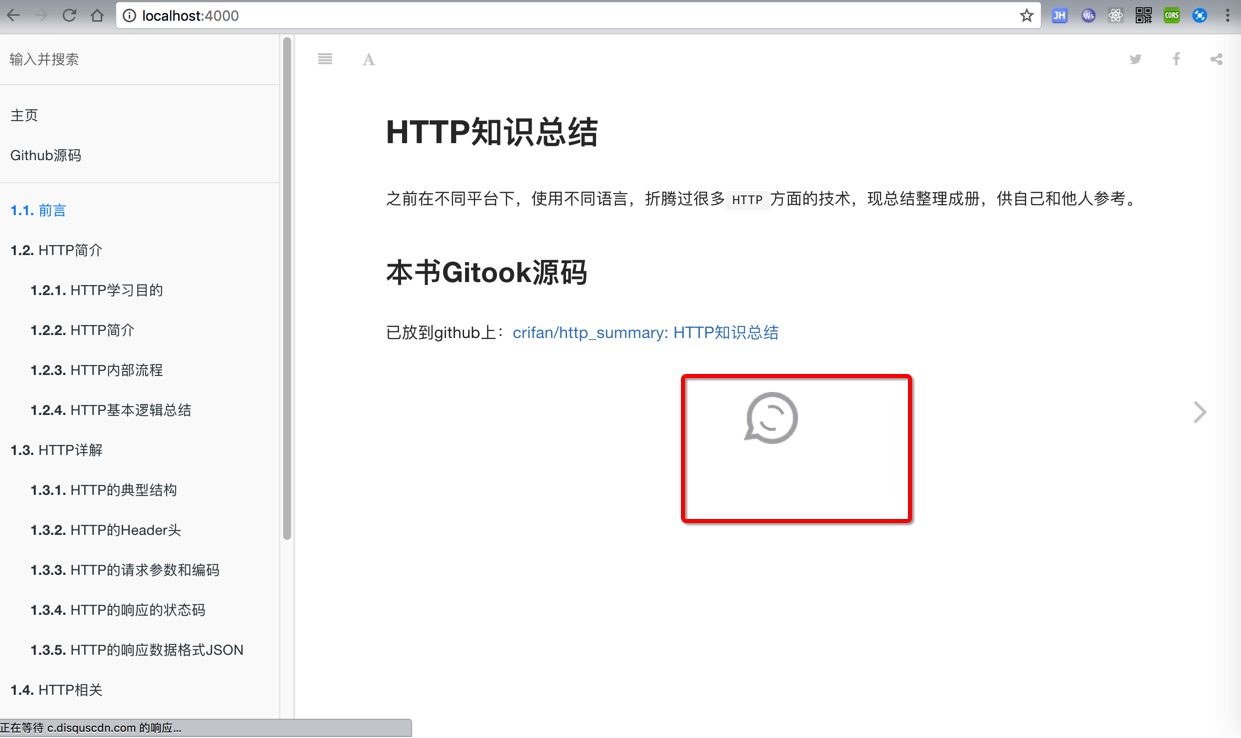Click the browser forward arrow

(x=41, y=15)
